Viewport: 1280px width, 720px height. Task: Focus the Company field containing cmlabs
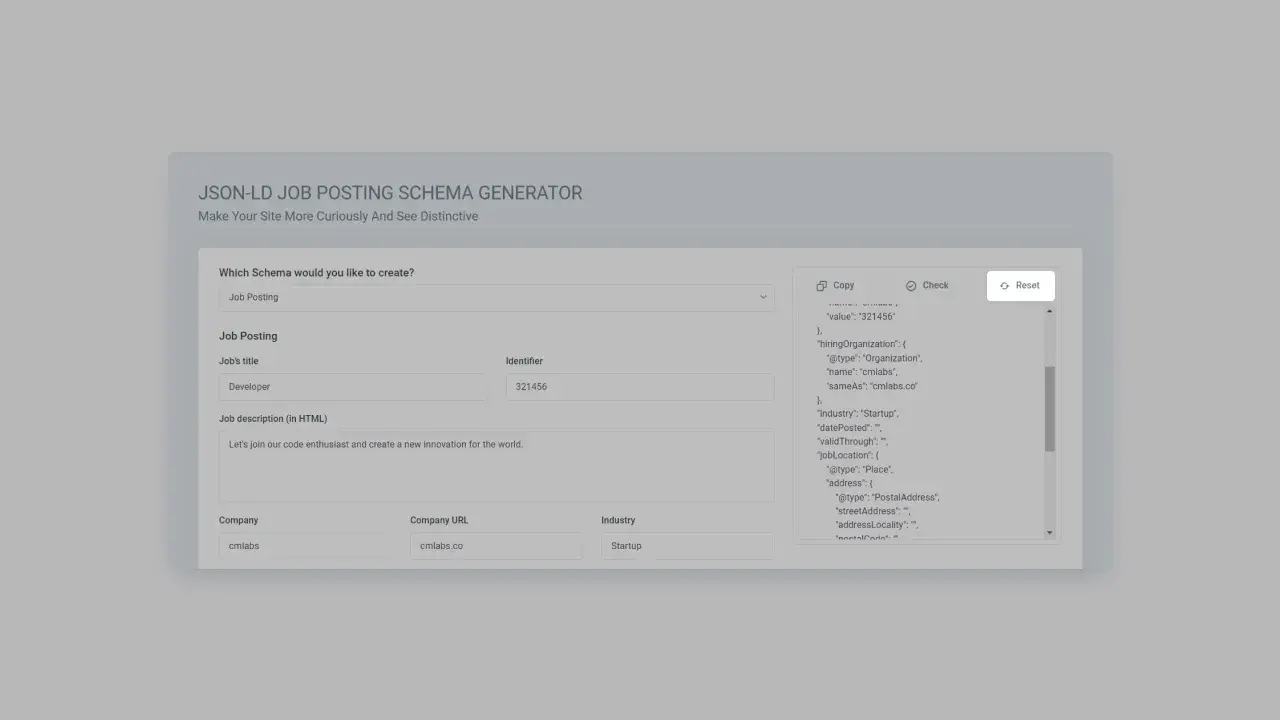pos(304,545)
